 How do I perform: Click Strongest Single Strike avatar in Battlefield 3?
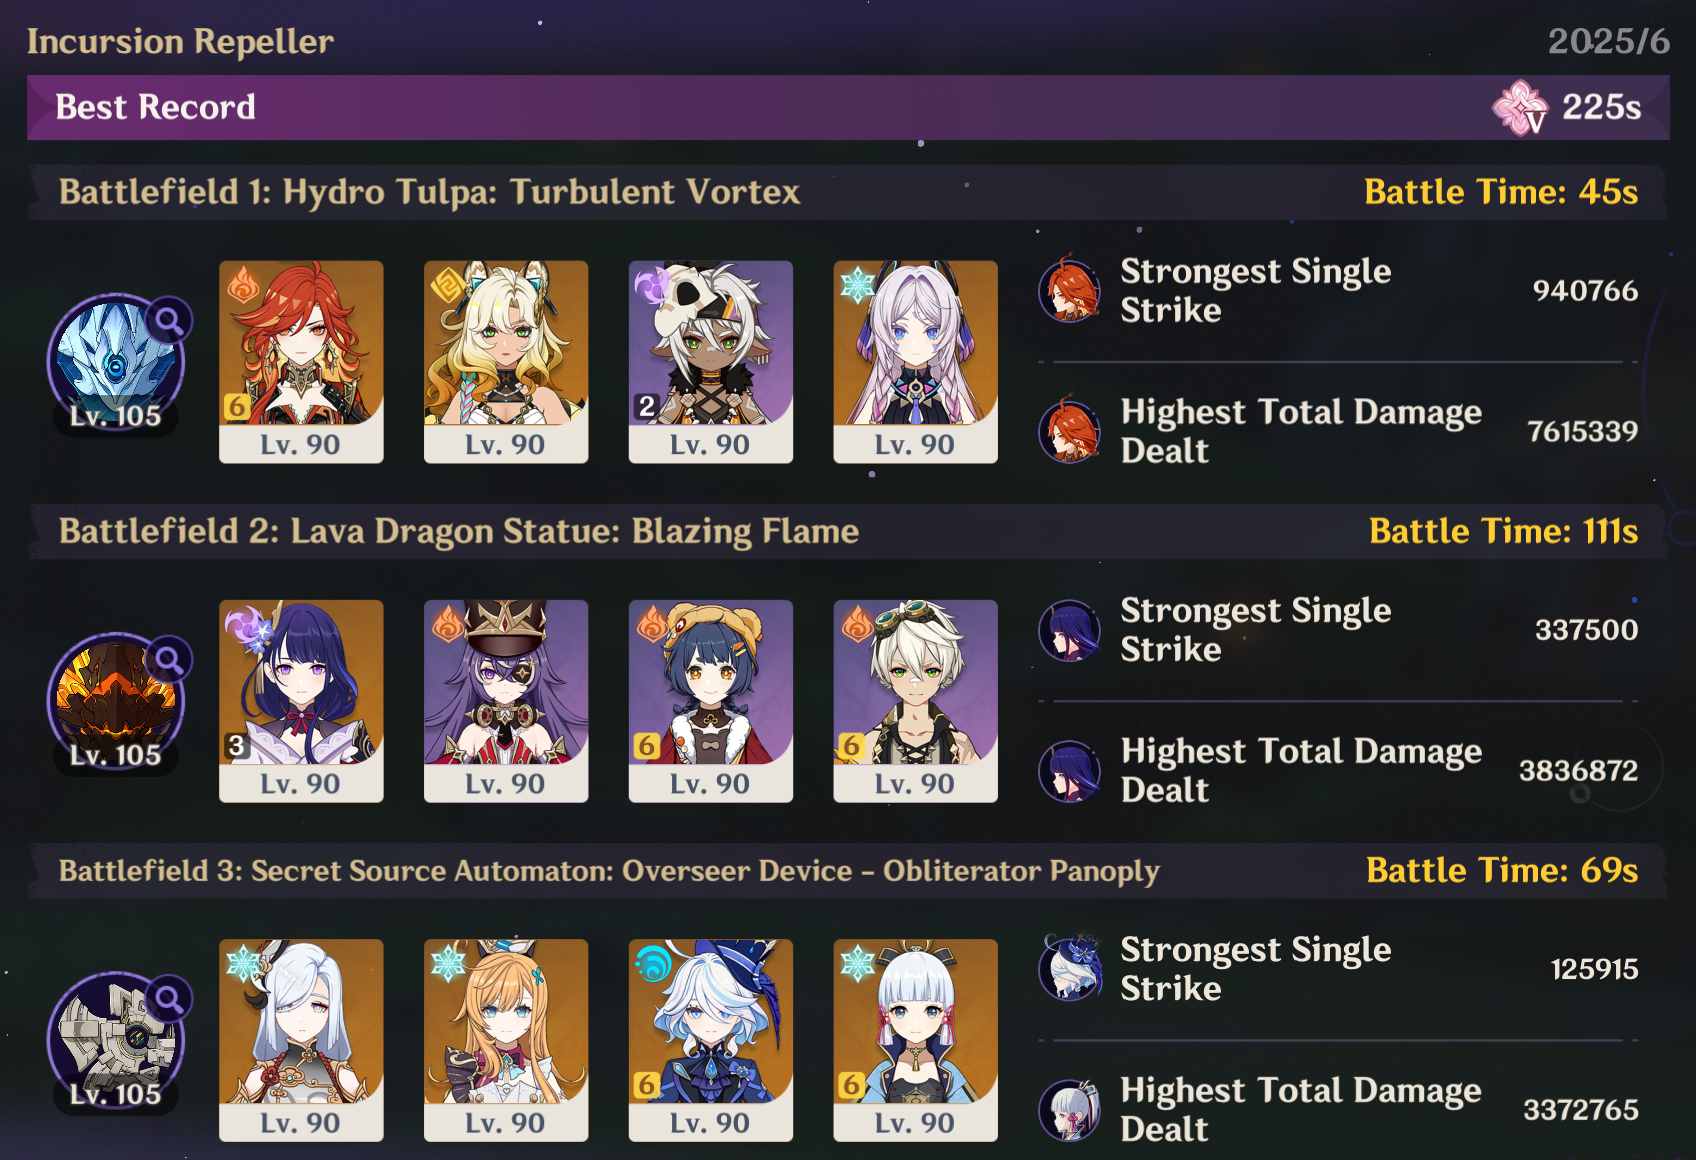[1070, 968]
